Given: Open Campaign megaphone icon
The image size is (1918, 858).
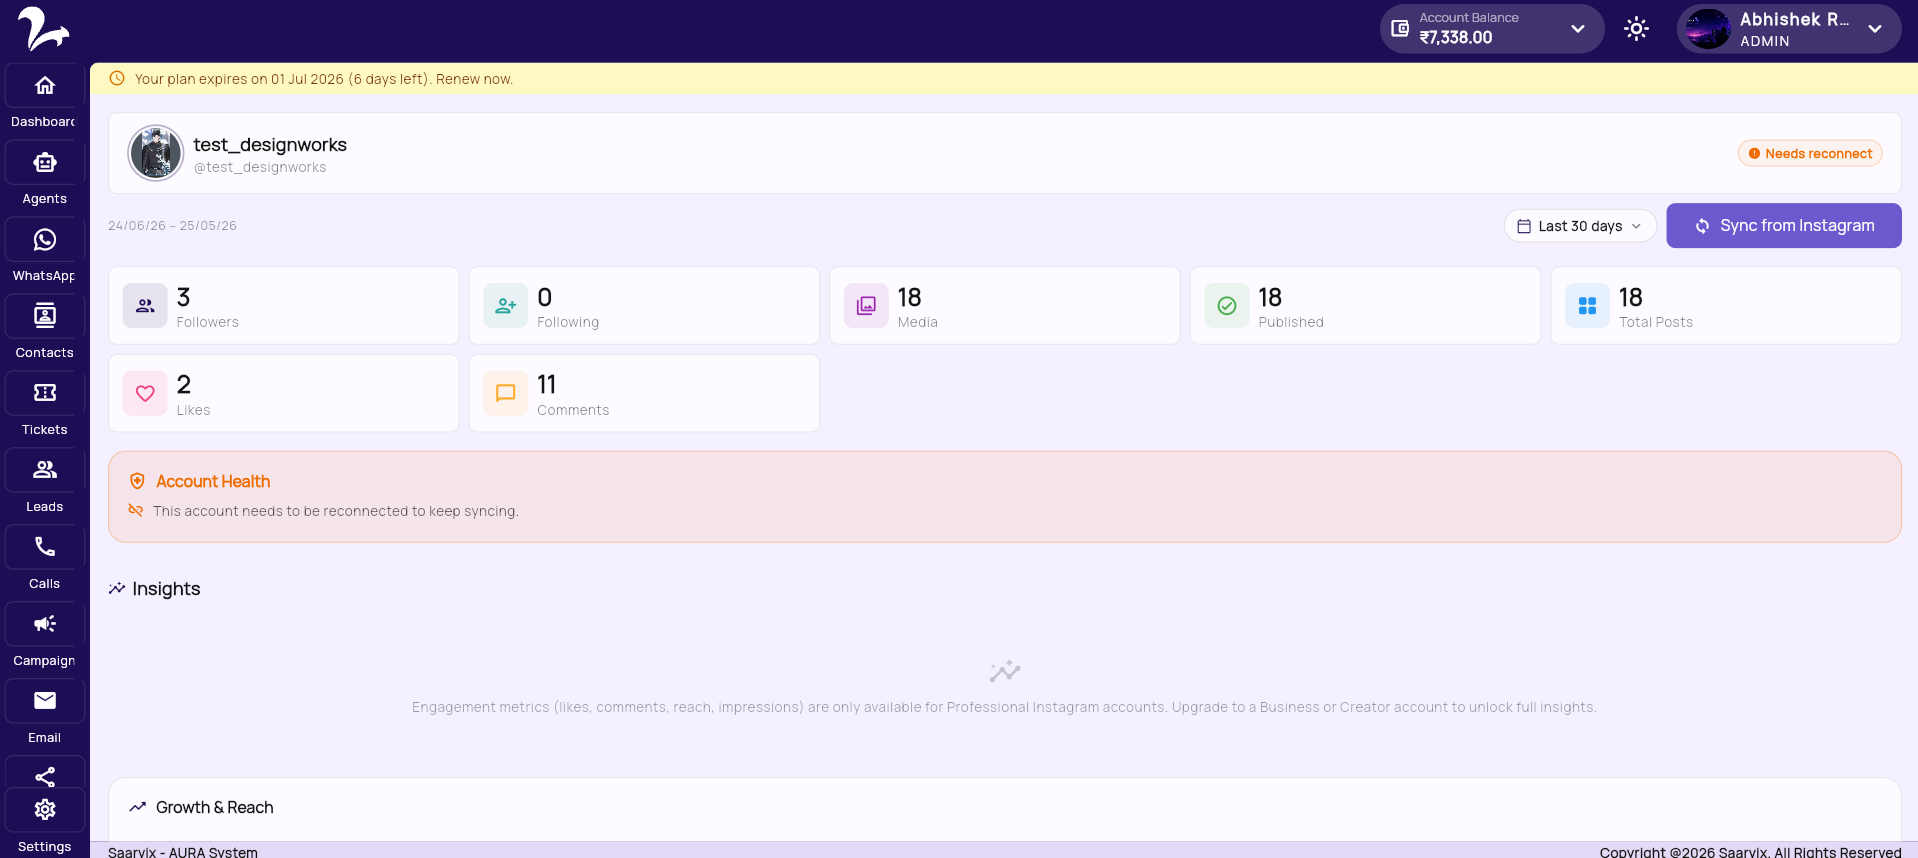Looking at the screenshot, I should pyautogui.click(x=45, y=625).
